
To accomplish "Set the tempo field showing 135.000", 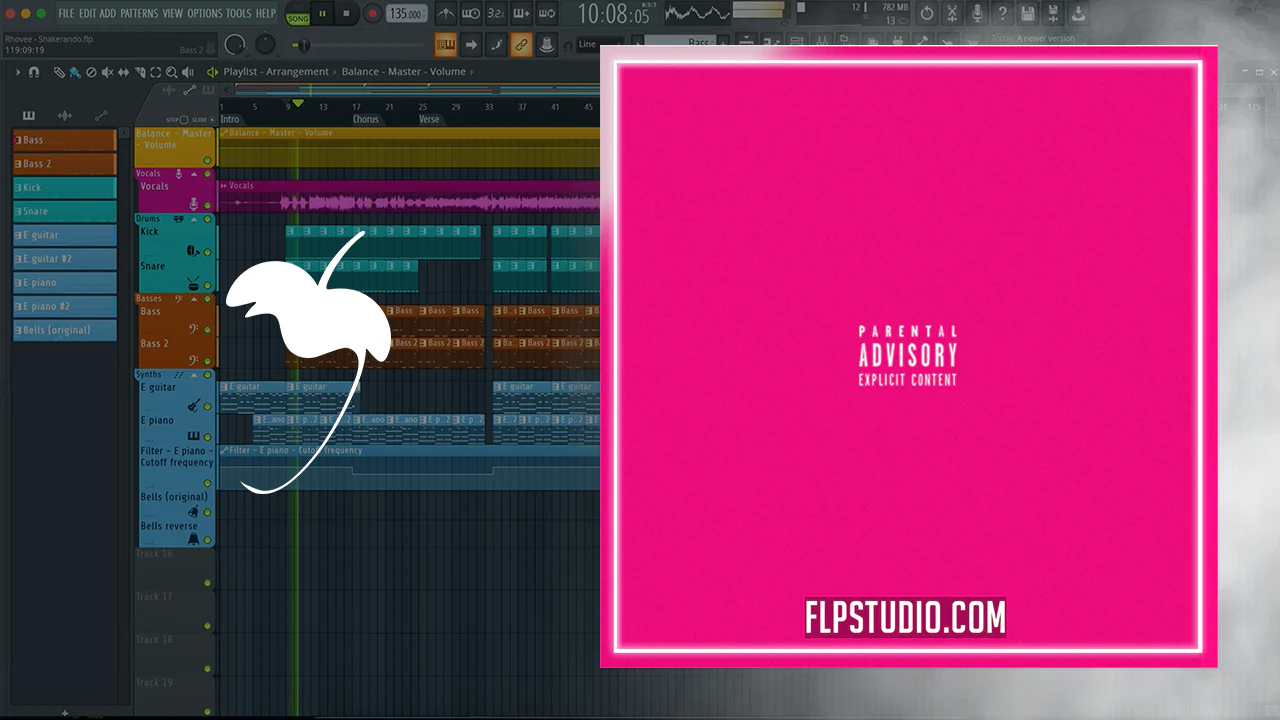I will [407, 14].
